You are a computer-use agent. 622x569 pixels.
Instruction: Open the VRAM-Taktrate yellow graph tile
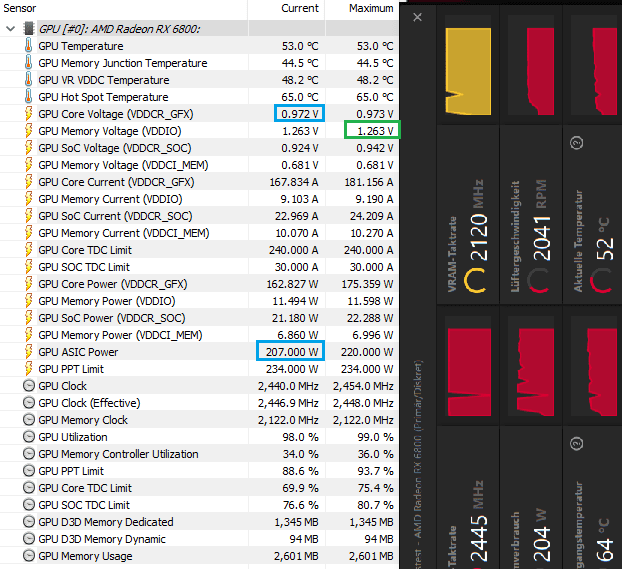click(468, 71)
